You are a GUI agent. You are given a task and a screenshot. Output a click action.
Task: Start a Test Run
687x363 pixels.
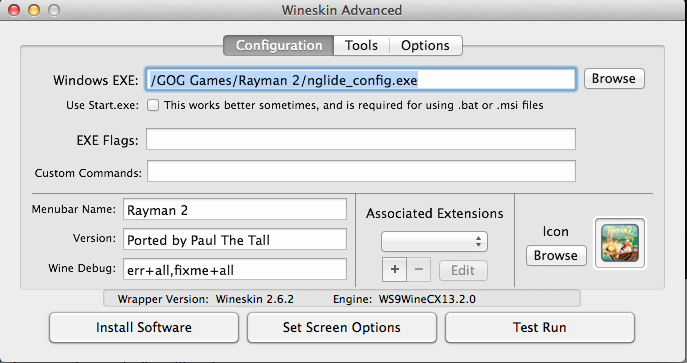click(x=540, y=328)
